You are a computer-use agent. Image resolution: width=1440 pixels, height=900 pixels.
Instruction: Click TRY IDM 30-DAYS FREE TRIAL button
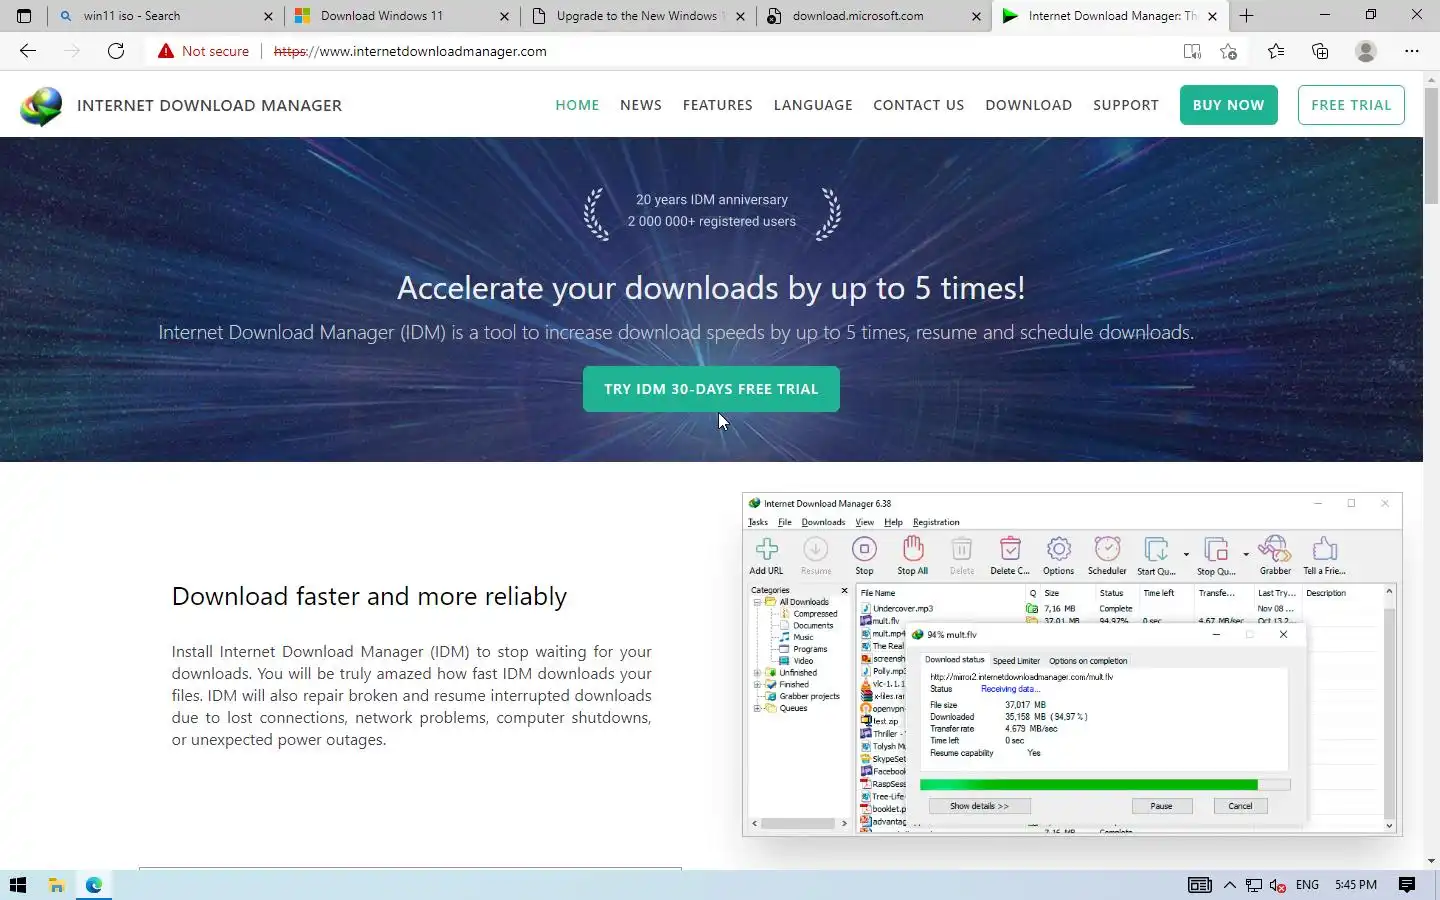coord(711,389)
